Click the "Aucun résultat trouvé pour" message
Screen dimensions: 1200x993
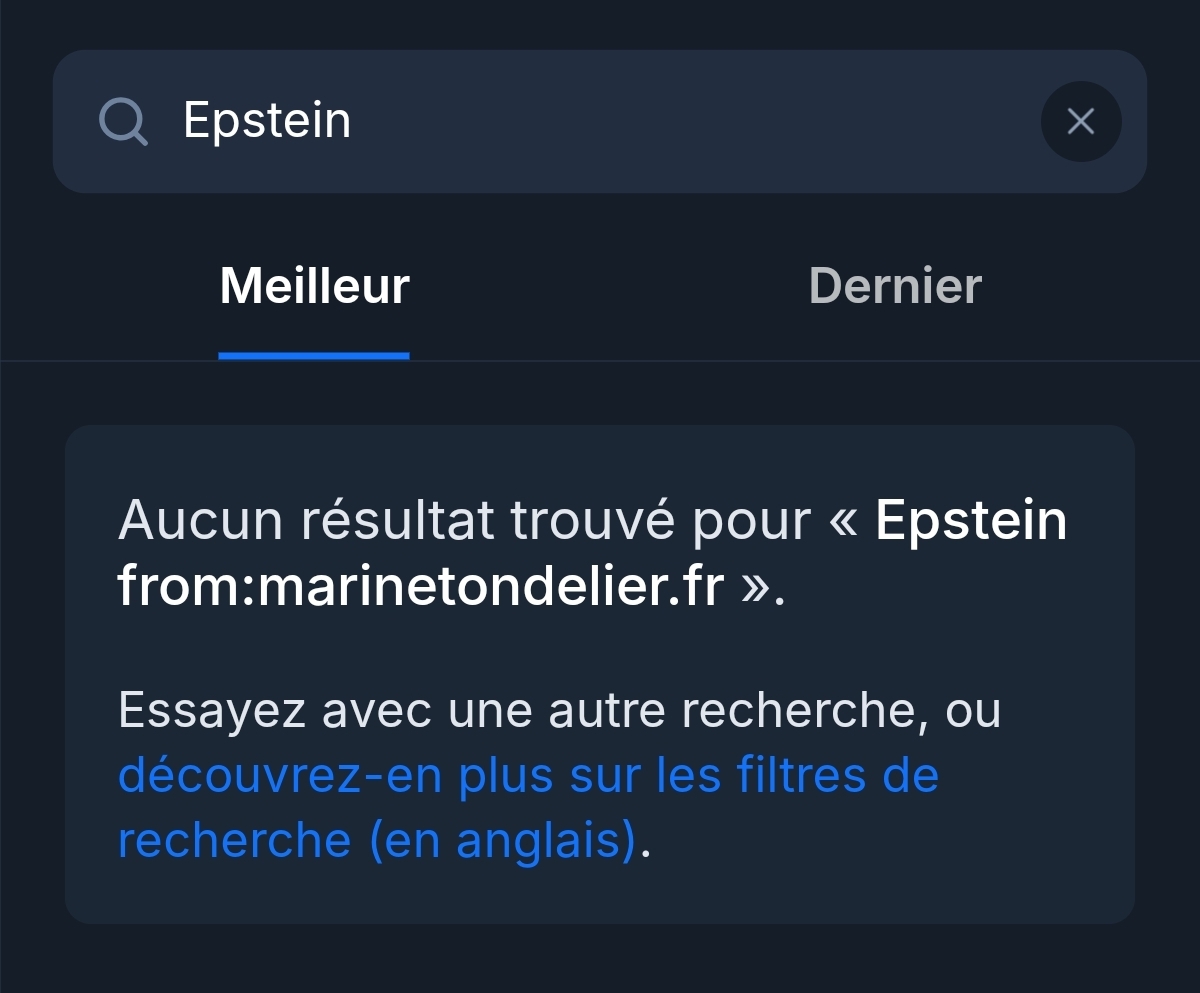[465, 521]
